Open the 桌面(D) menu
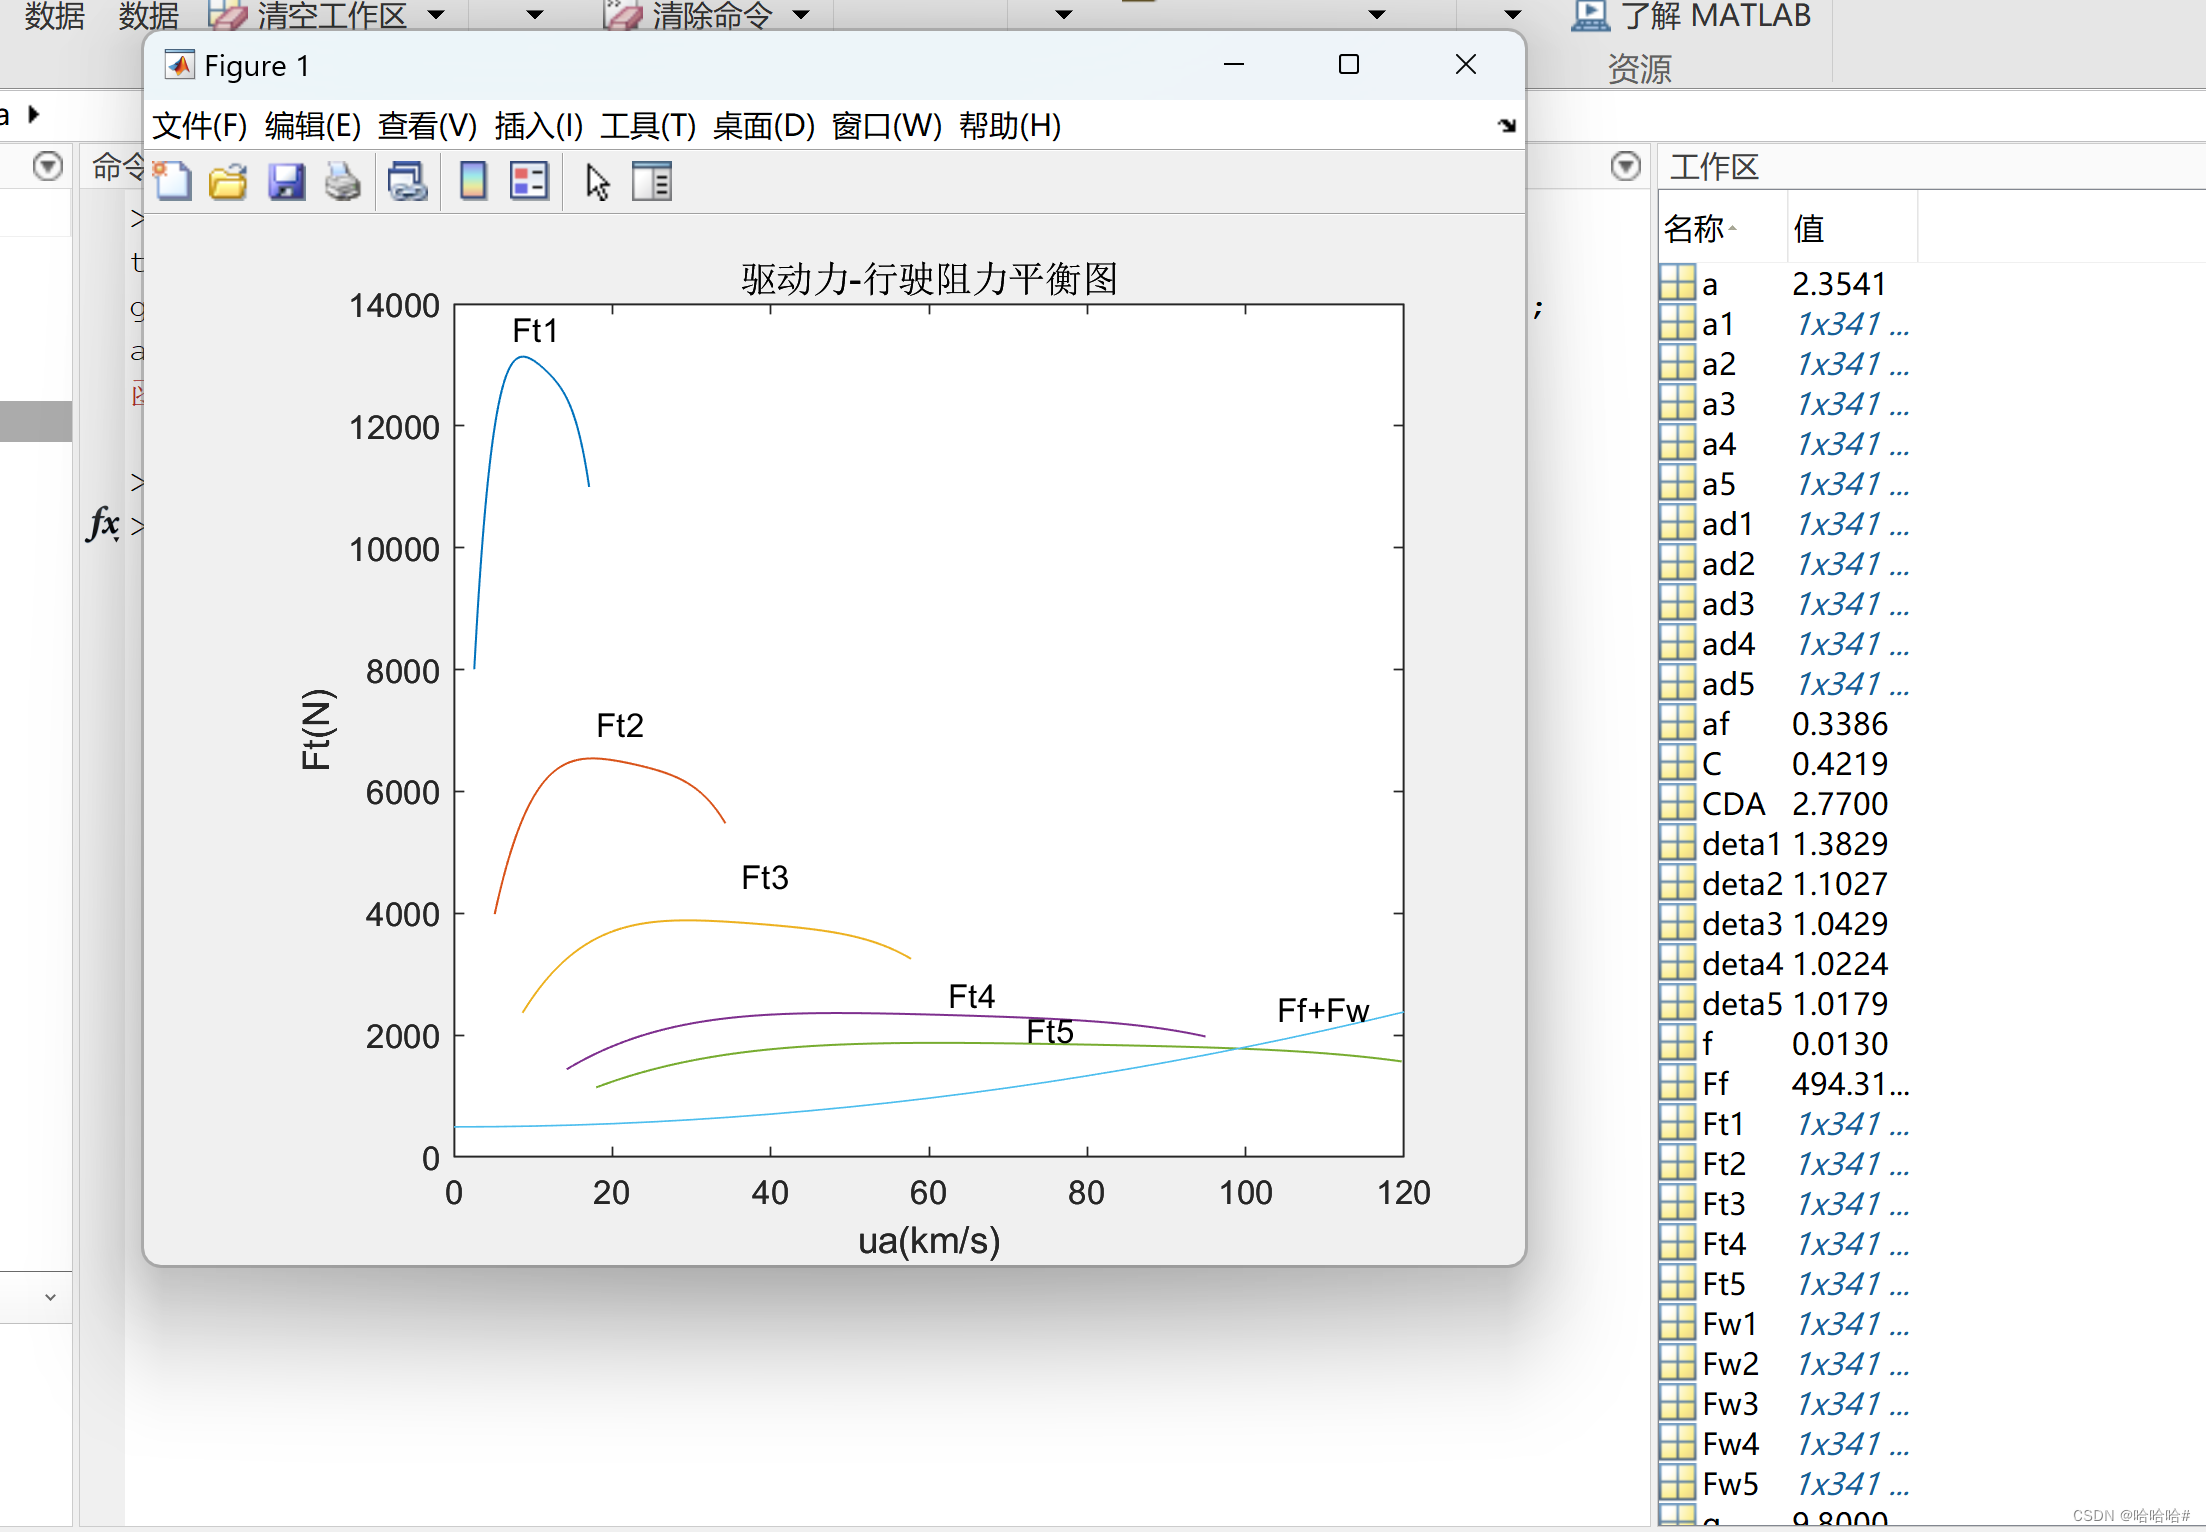The width and height of the screenshot is (2206, 1532). coord(764,126)
